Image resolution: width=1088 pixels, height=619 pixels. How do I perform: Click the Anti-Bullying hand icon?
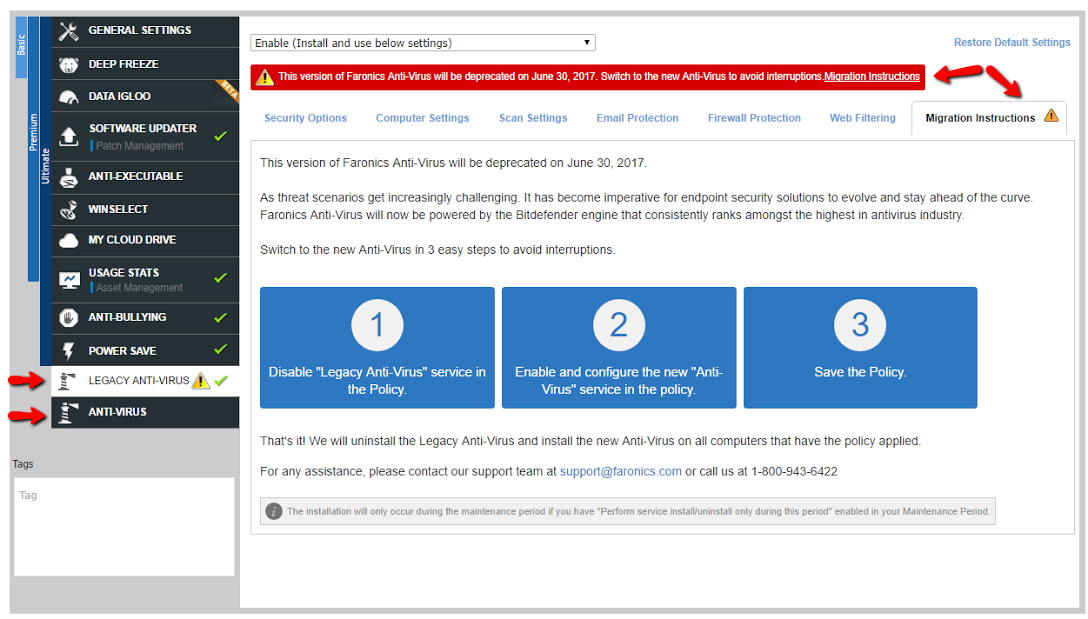(x=69, y=318)
